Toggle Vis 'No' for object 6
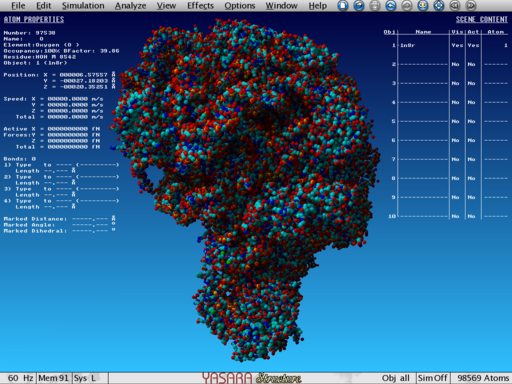This screenshot has width=512, height=384. 455,140
